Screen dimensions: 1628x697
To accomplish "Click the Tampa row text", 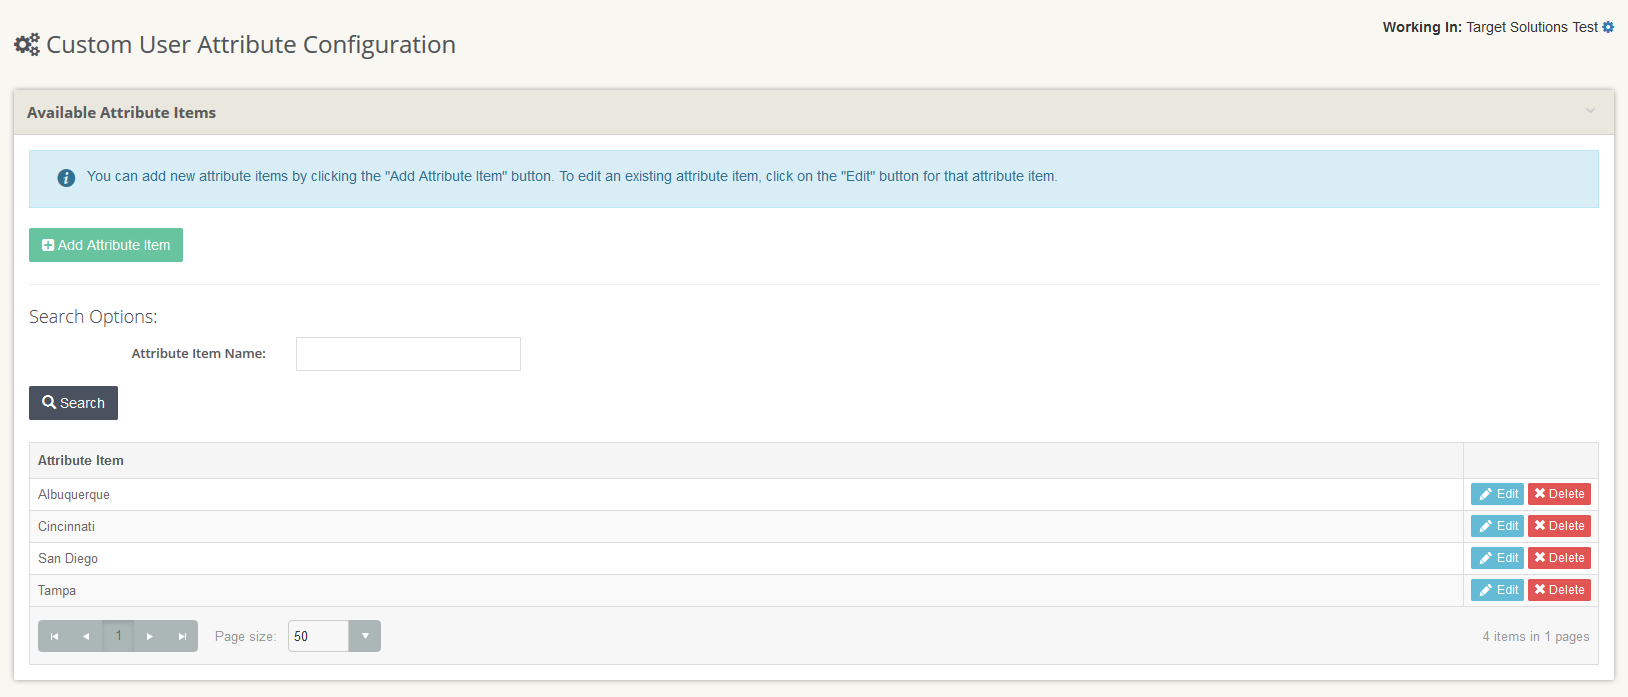I will pos(57,591).
